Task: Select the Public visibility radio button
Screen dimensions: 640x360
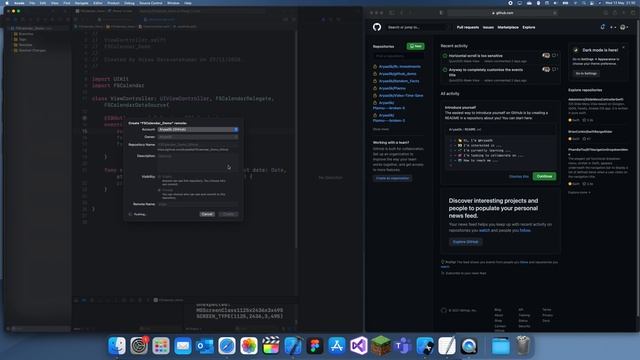Action: point(160,177)
